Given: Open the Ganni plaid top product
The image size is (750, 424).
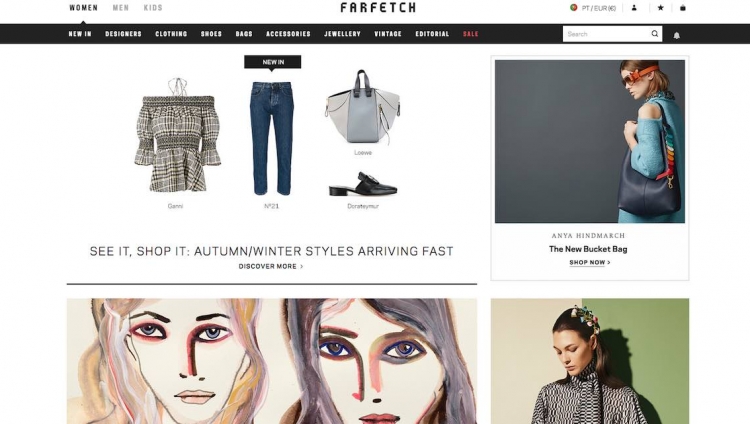Looking at the screenshot, I should [177, 136].
